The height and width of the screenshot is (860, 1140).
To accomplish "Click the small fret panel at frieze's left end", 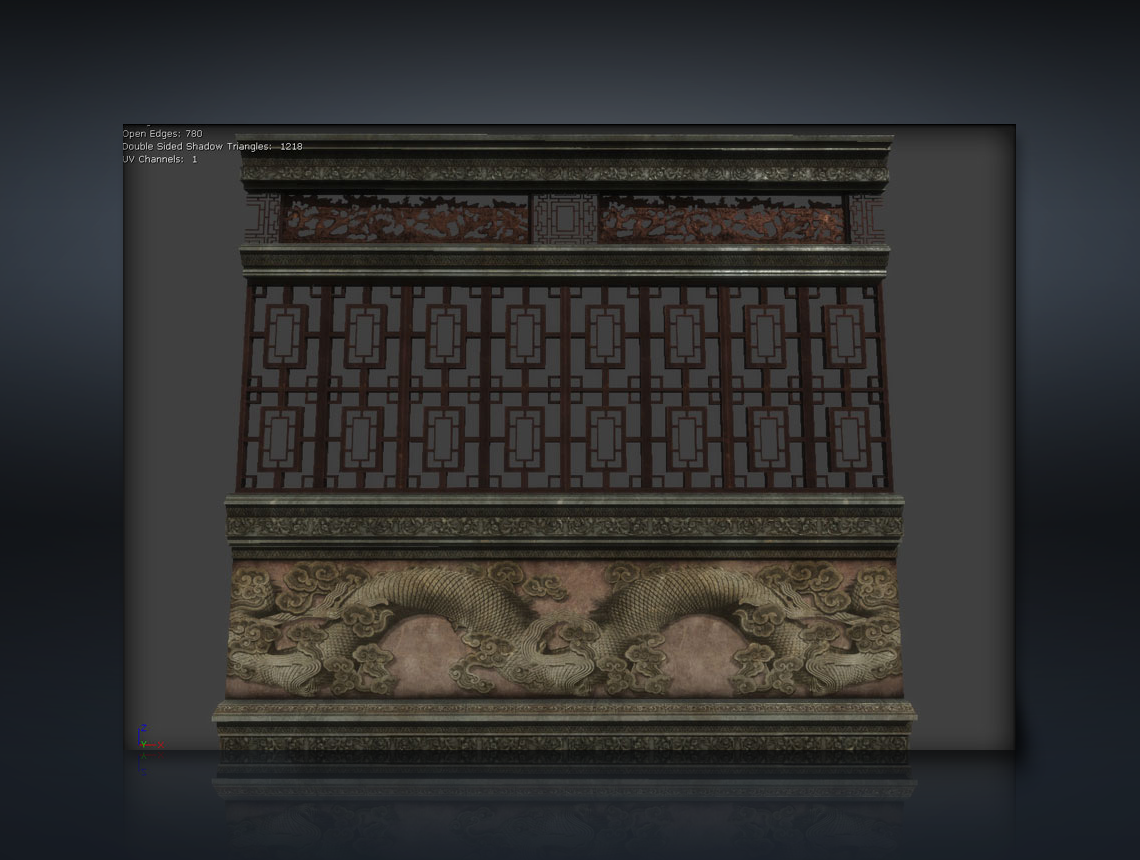I will point(262,218).
